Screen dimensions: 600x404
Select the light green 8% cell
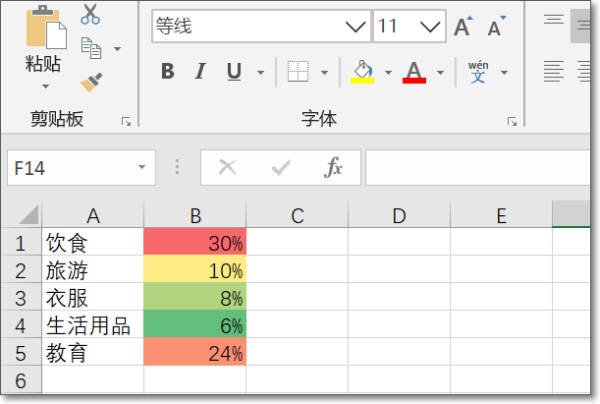195,297
